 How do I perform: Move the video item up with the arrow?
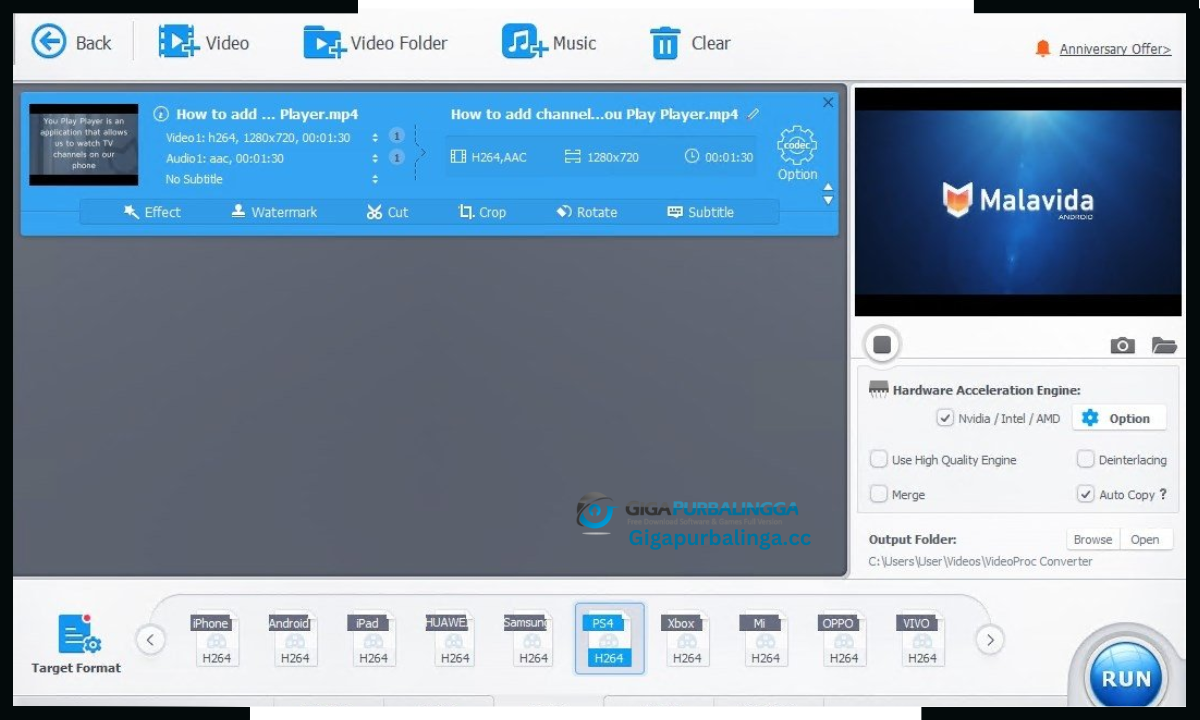[x=828, y=188]
